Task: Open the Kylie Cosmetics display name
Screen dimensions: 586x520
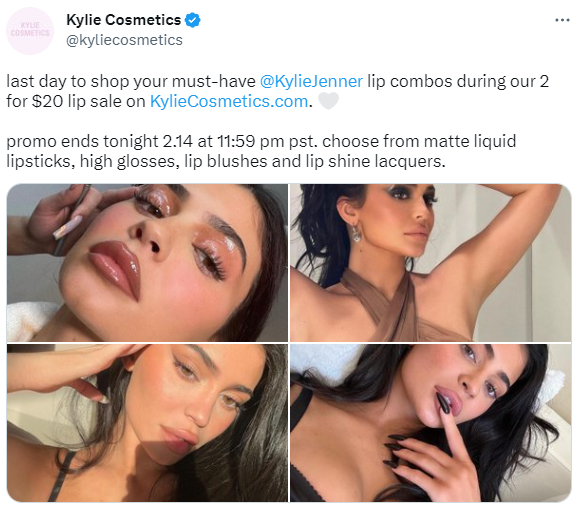Action: pos(123,20)
